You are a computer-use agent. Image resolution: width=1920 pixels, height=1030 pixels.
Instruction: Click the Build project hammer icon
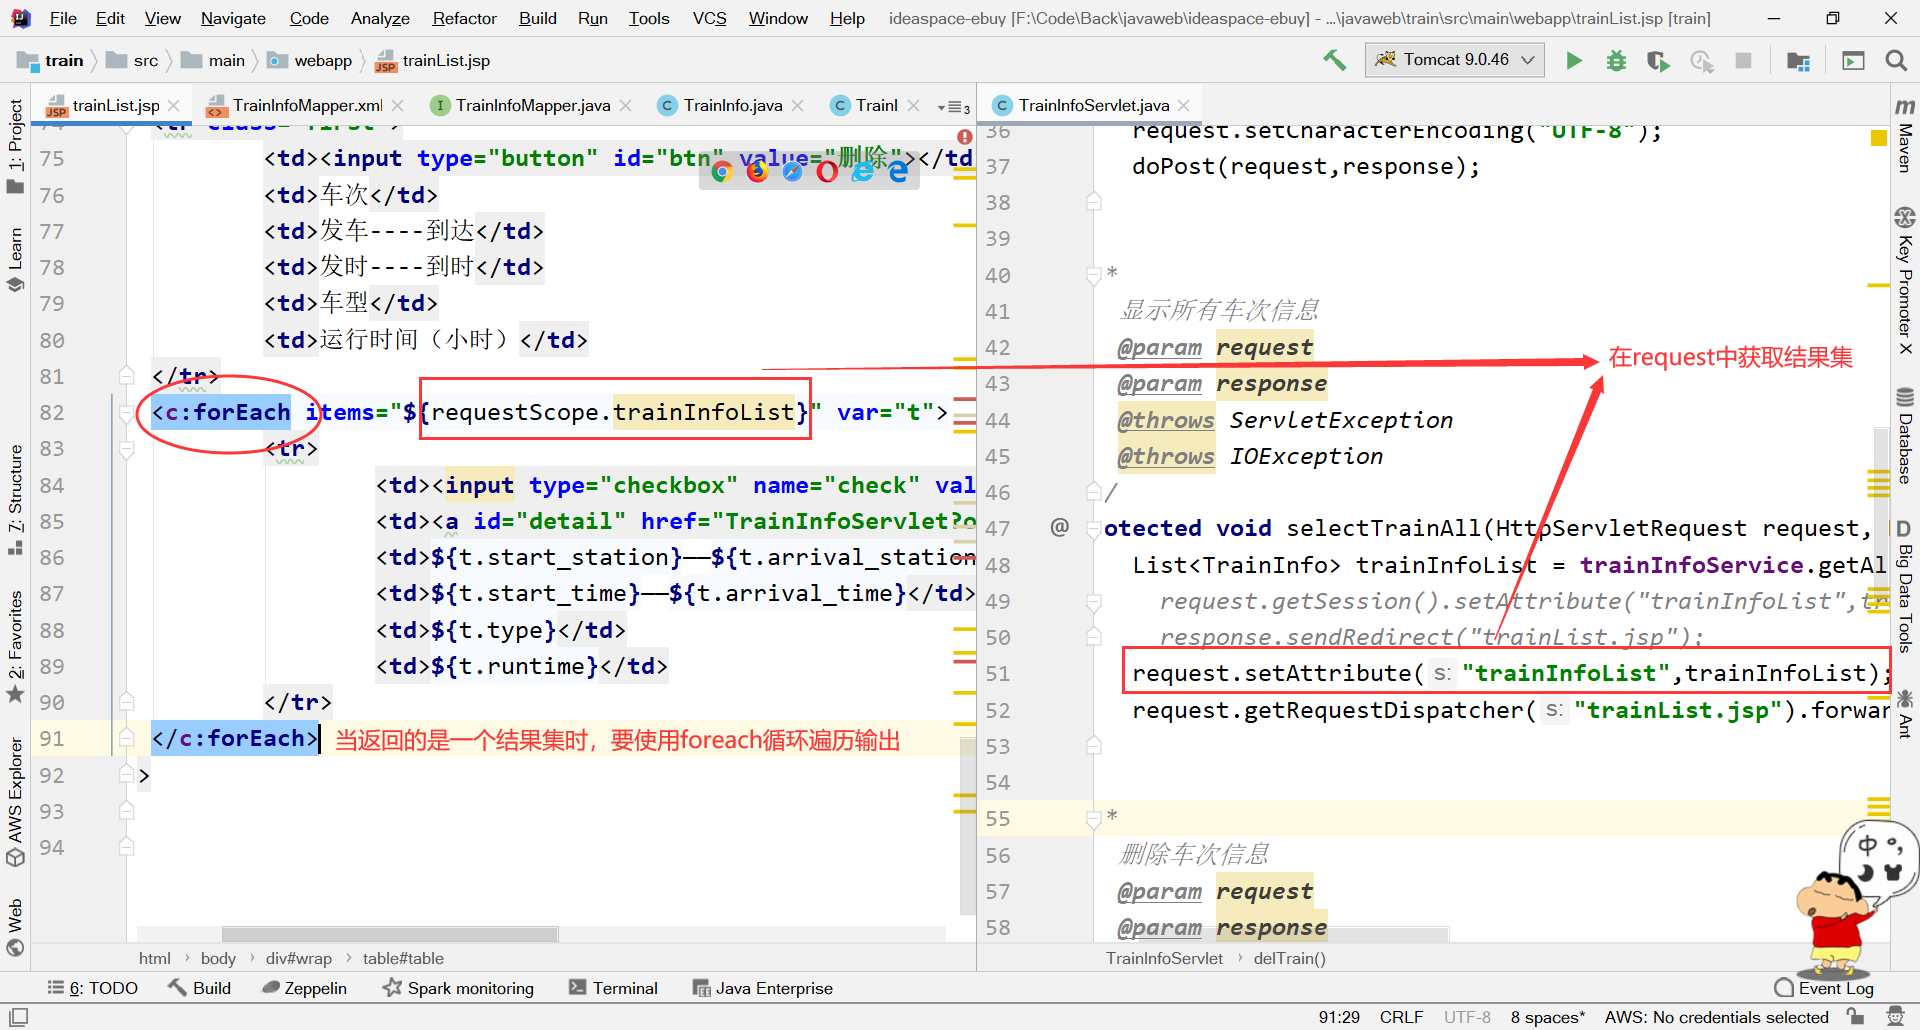1334,60
